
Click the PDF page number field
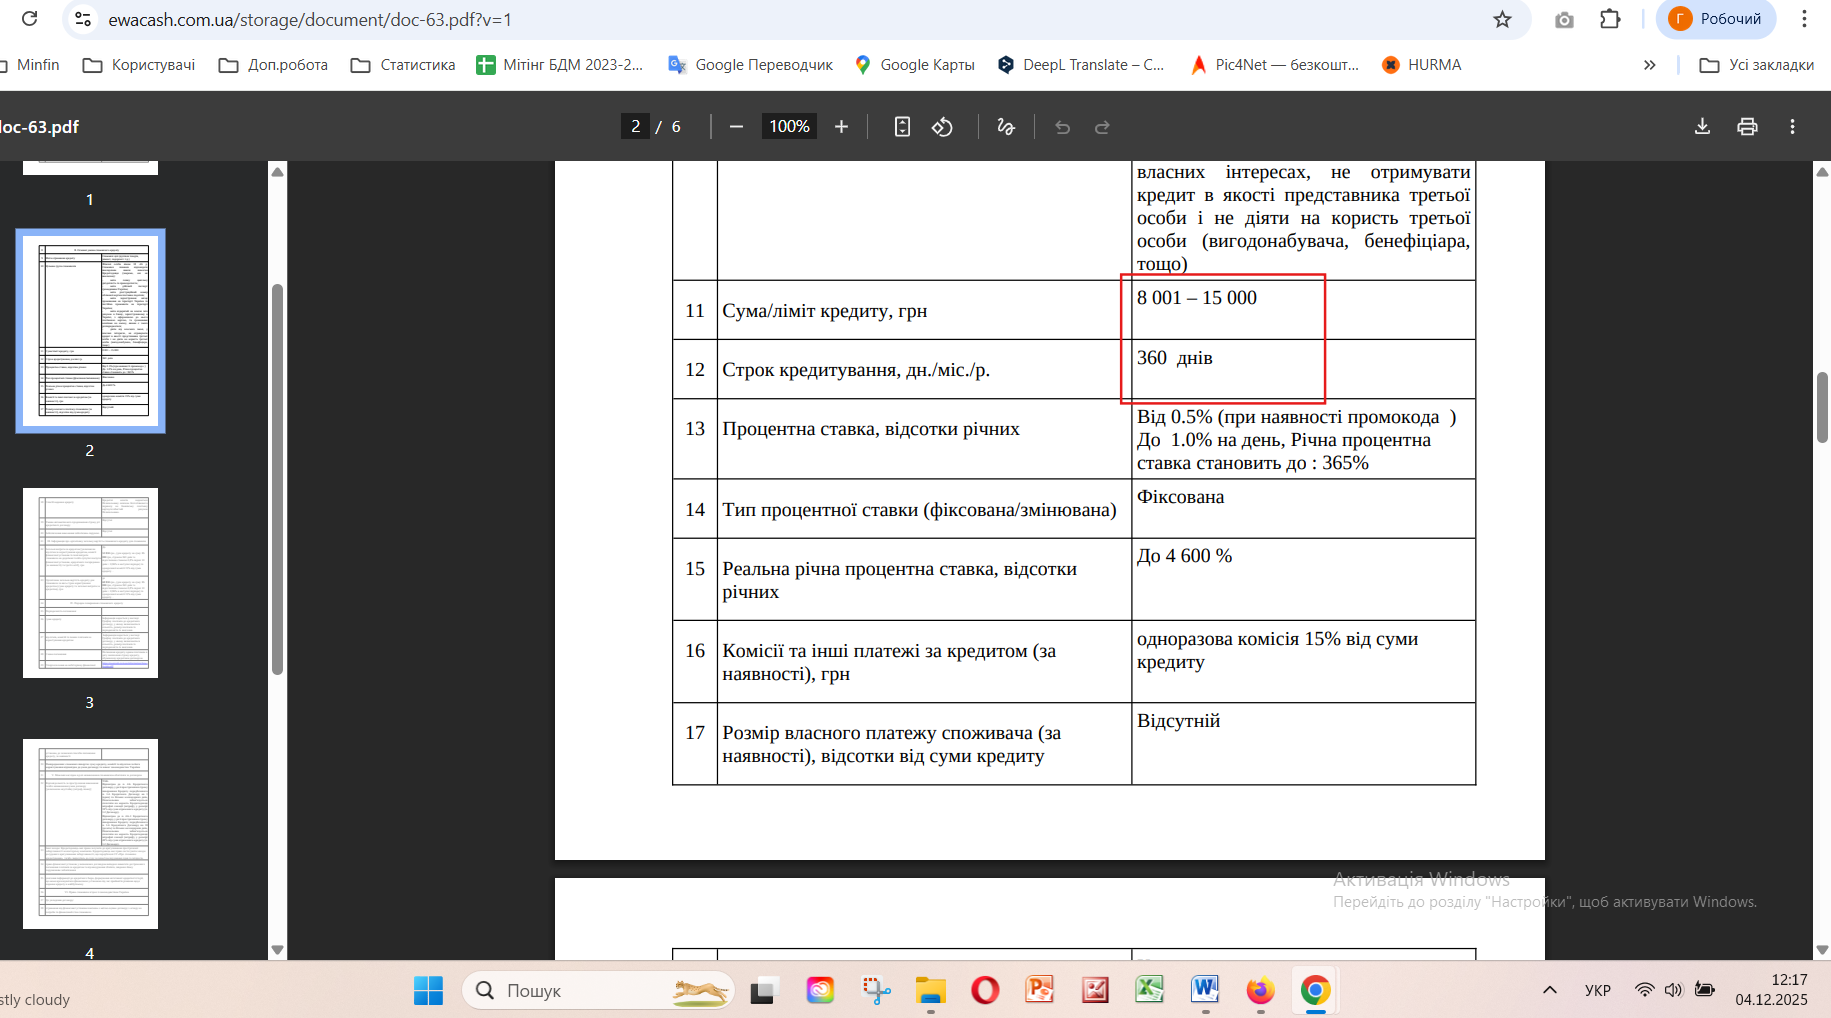pos(635,126)
